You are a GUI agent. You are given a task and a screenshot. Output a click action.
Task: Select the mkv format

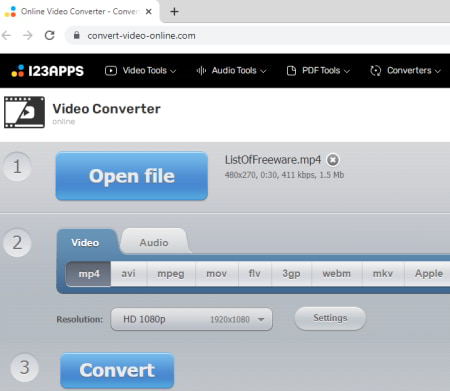coord(383,274)
